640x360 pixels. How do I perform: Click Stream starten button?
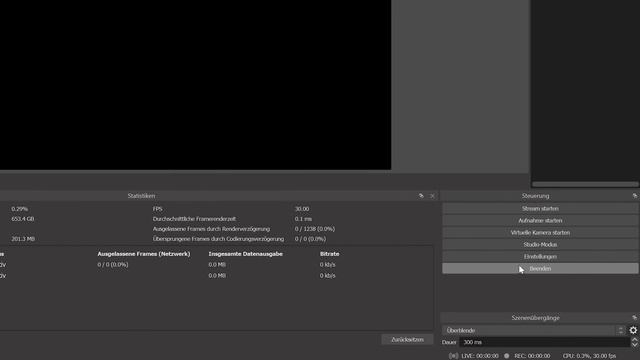pos(540,209)
